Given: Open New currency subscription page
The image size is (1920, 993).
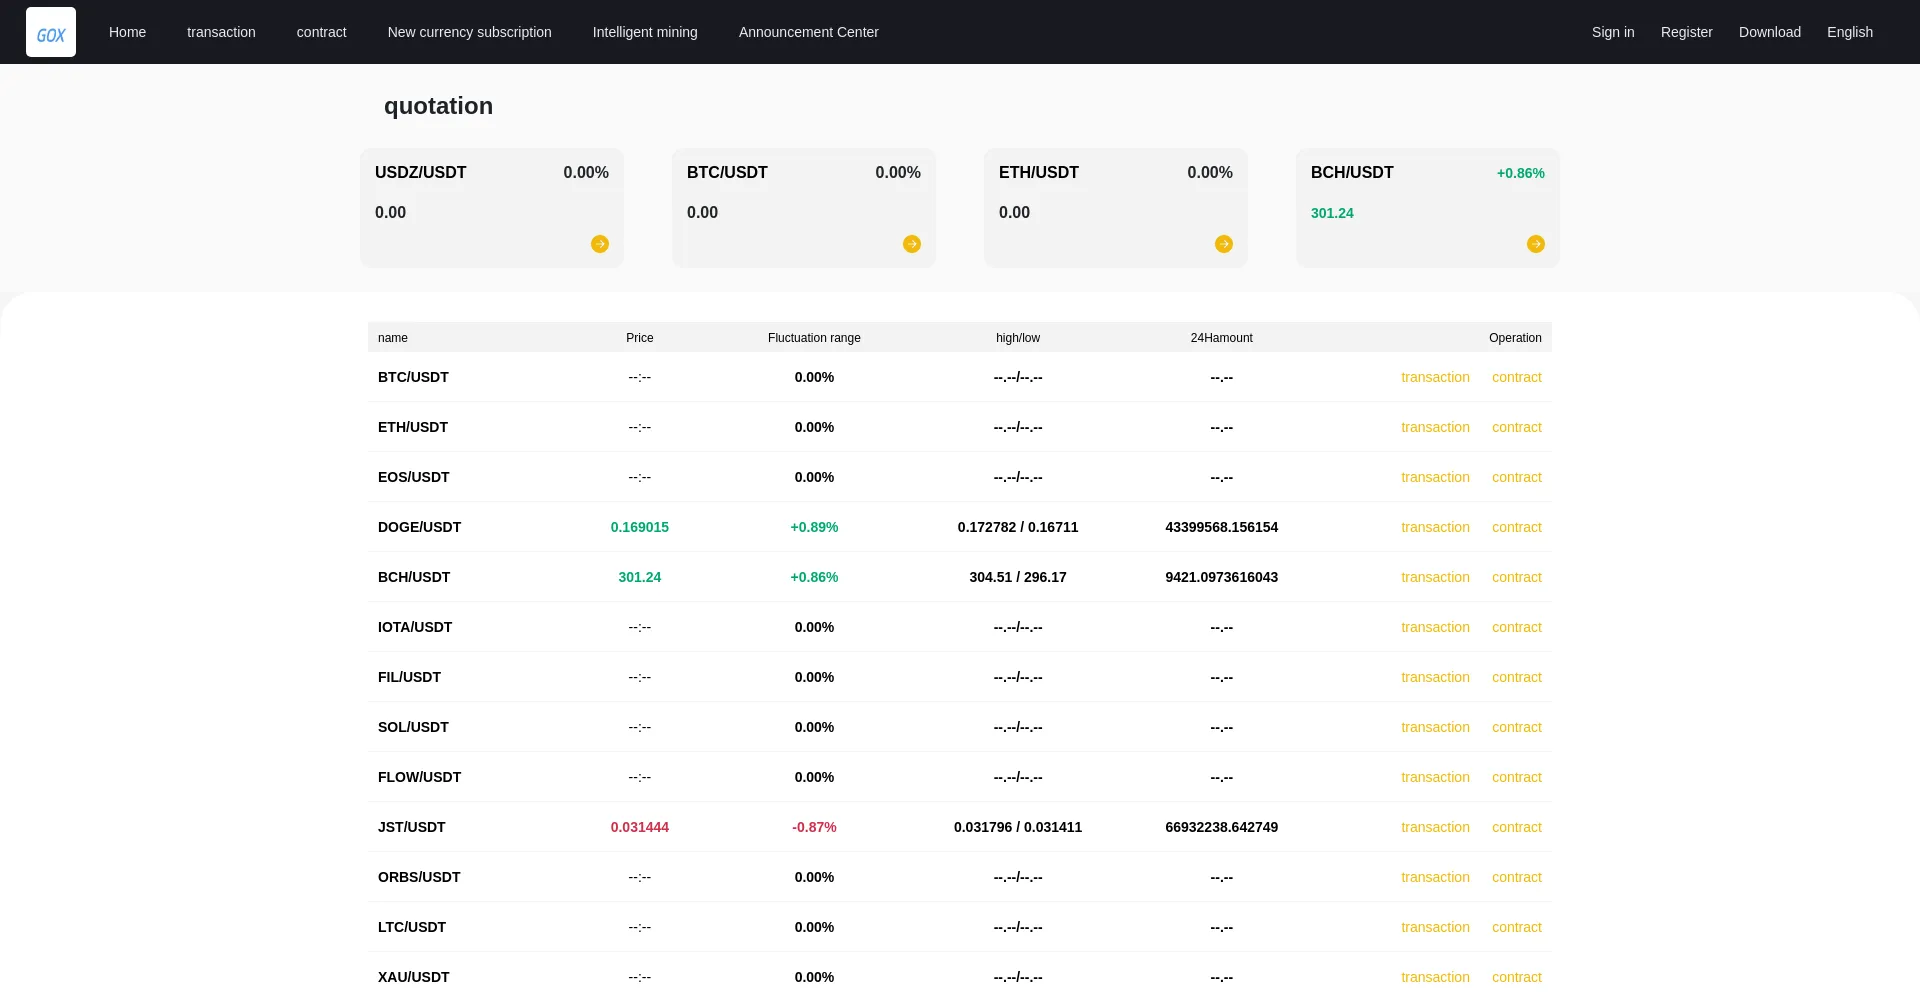Looking at the screenshot, I should click(469, 32).
